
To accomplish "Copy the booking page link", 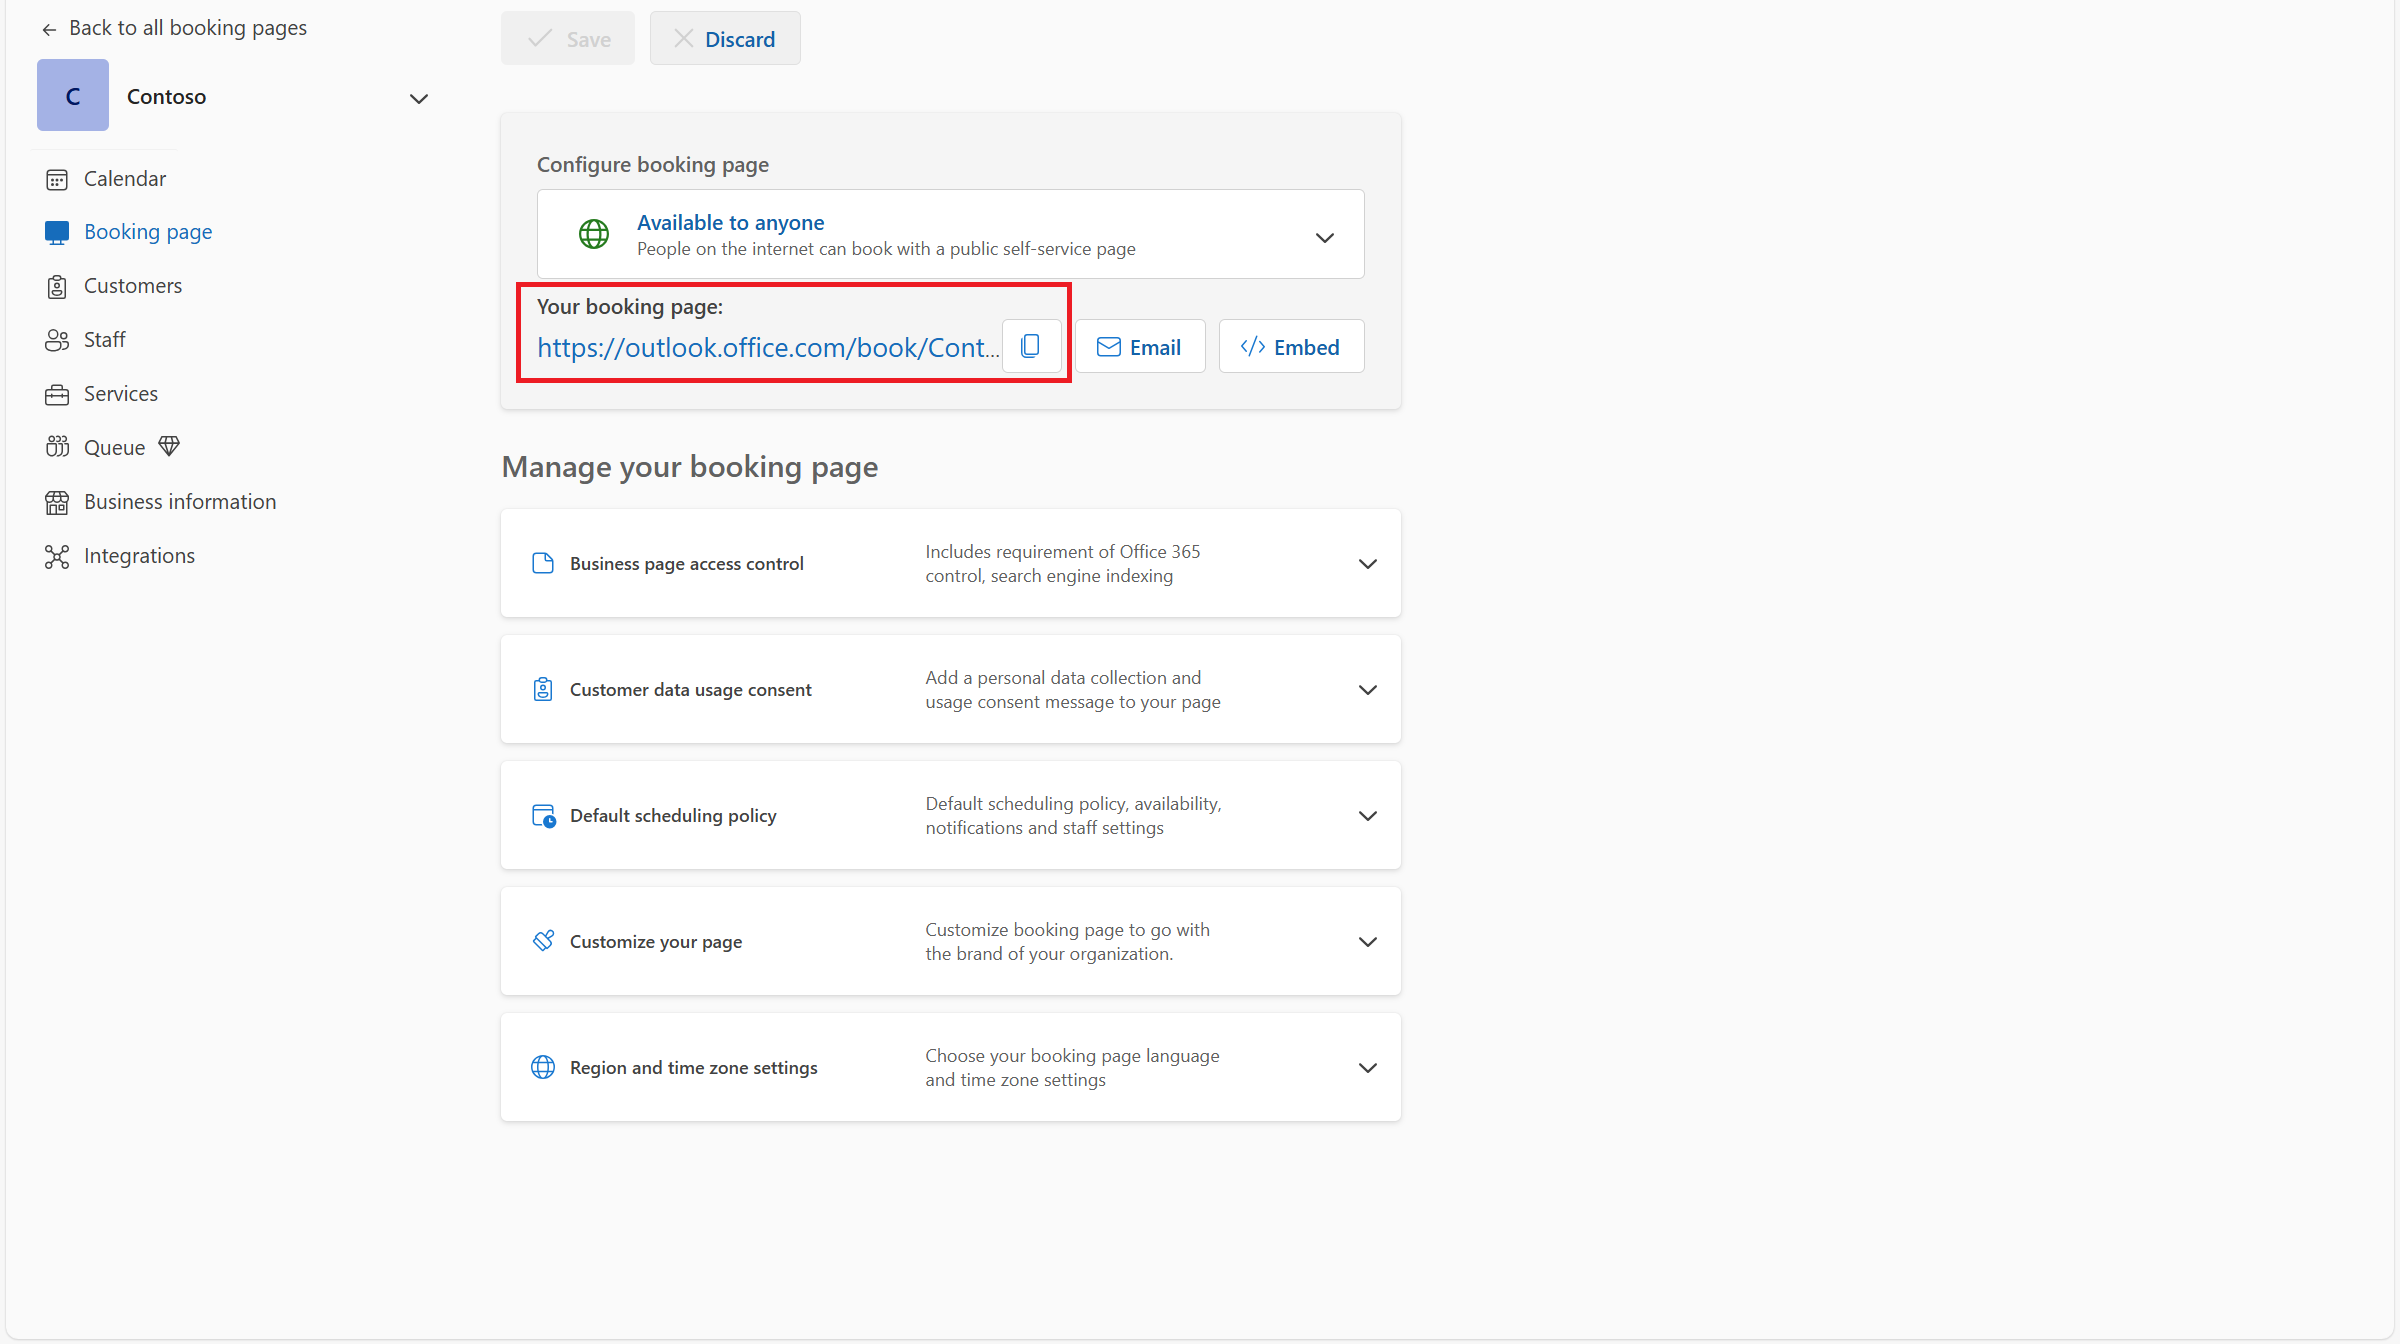I will point(1031,346).
